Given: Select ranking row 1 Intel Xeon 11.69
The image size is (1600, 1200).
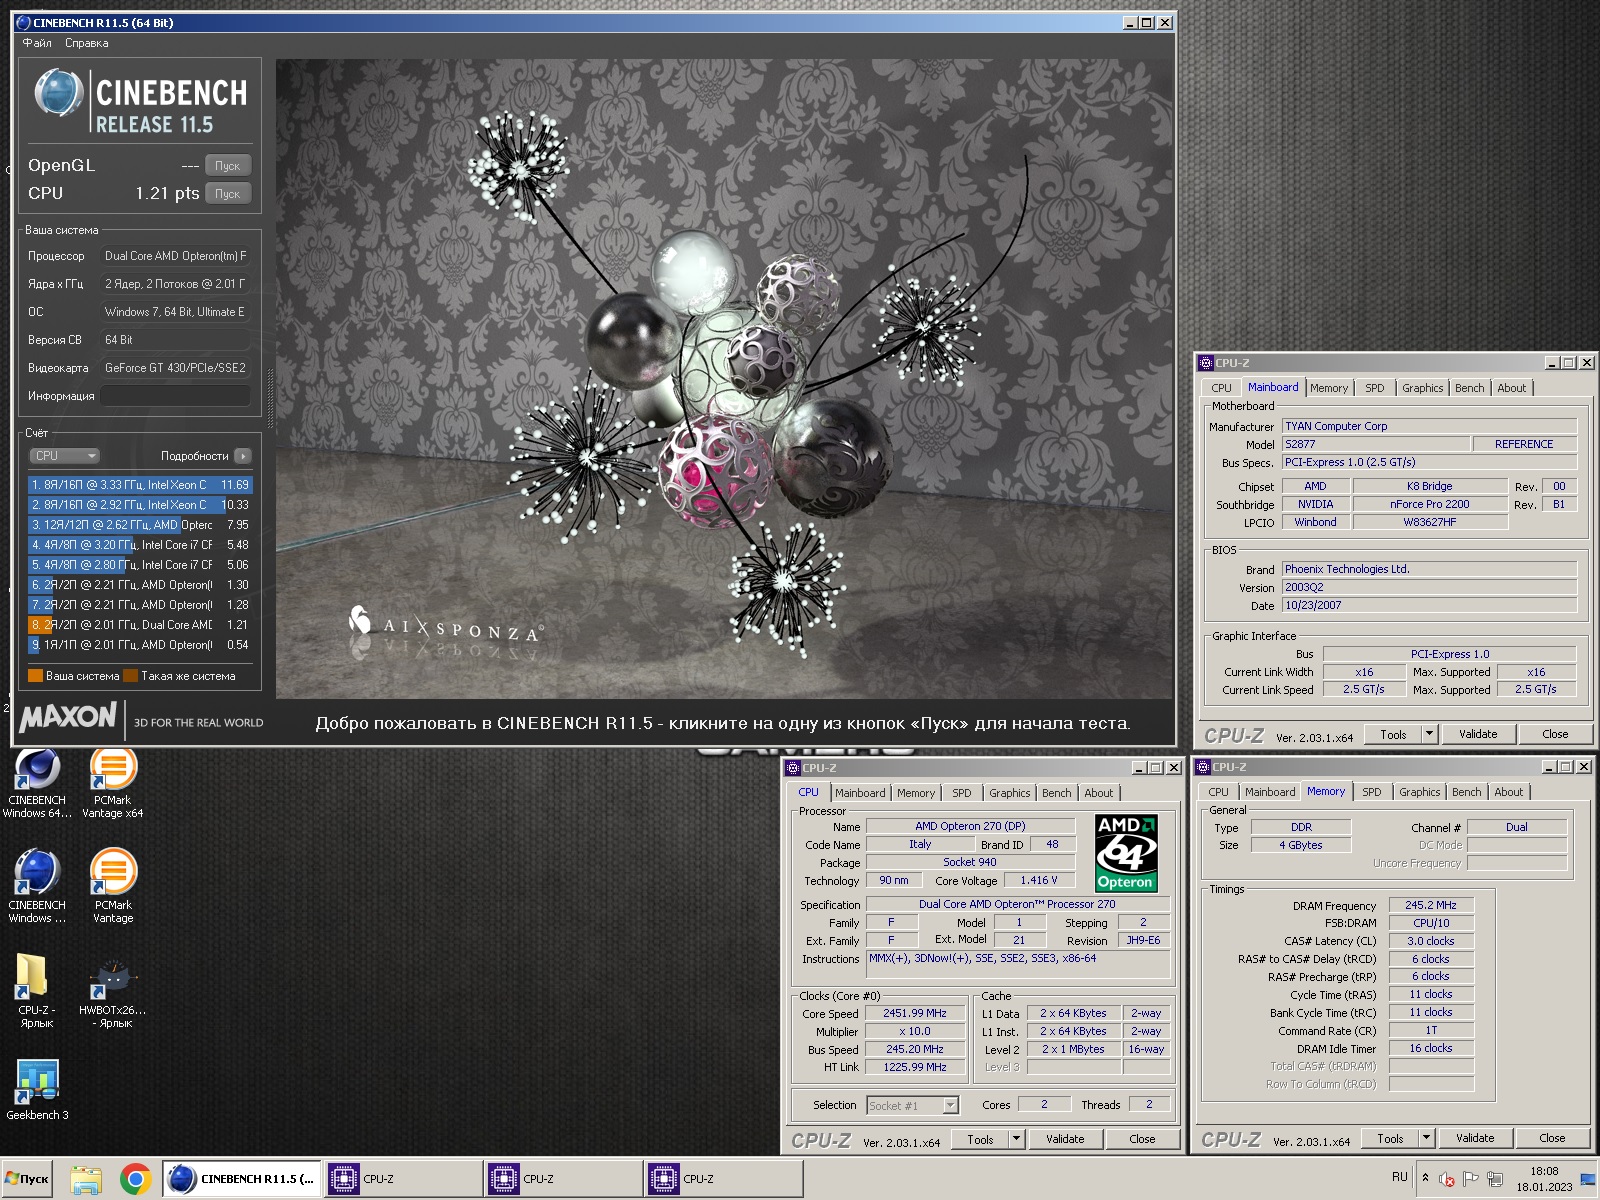Looking at the screenshot, I should [140, 485].
